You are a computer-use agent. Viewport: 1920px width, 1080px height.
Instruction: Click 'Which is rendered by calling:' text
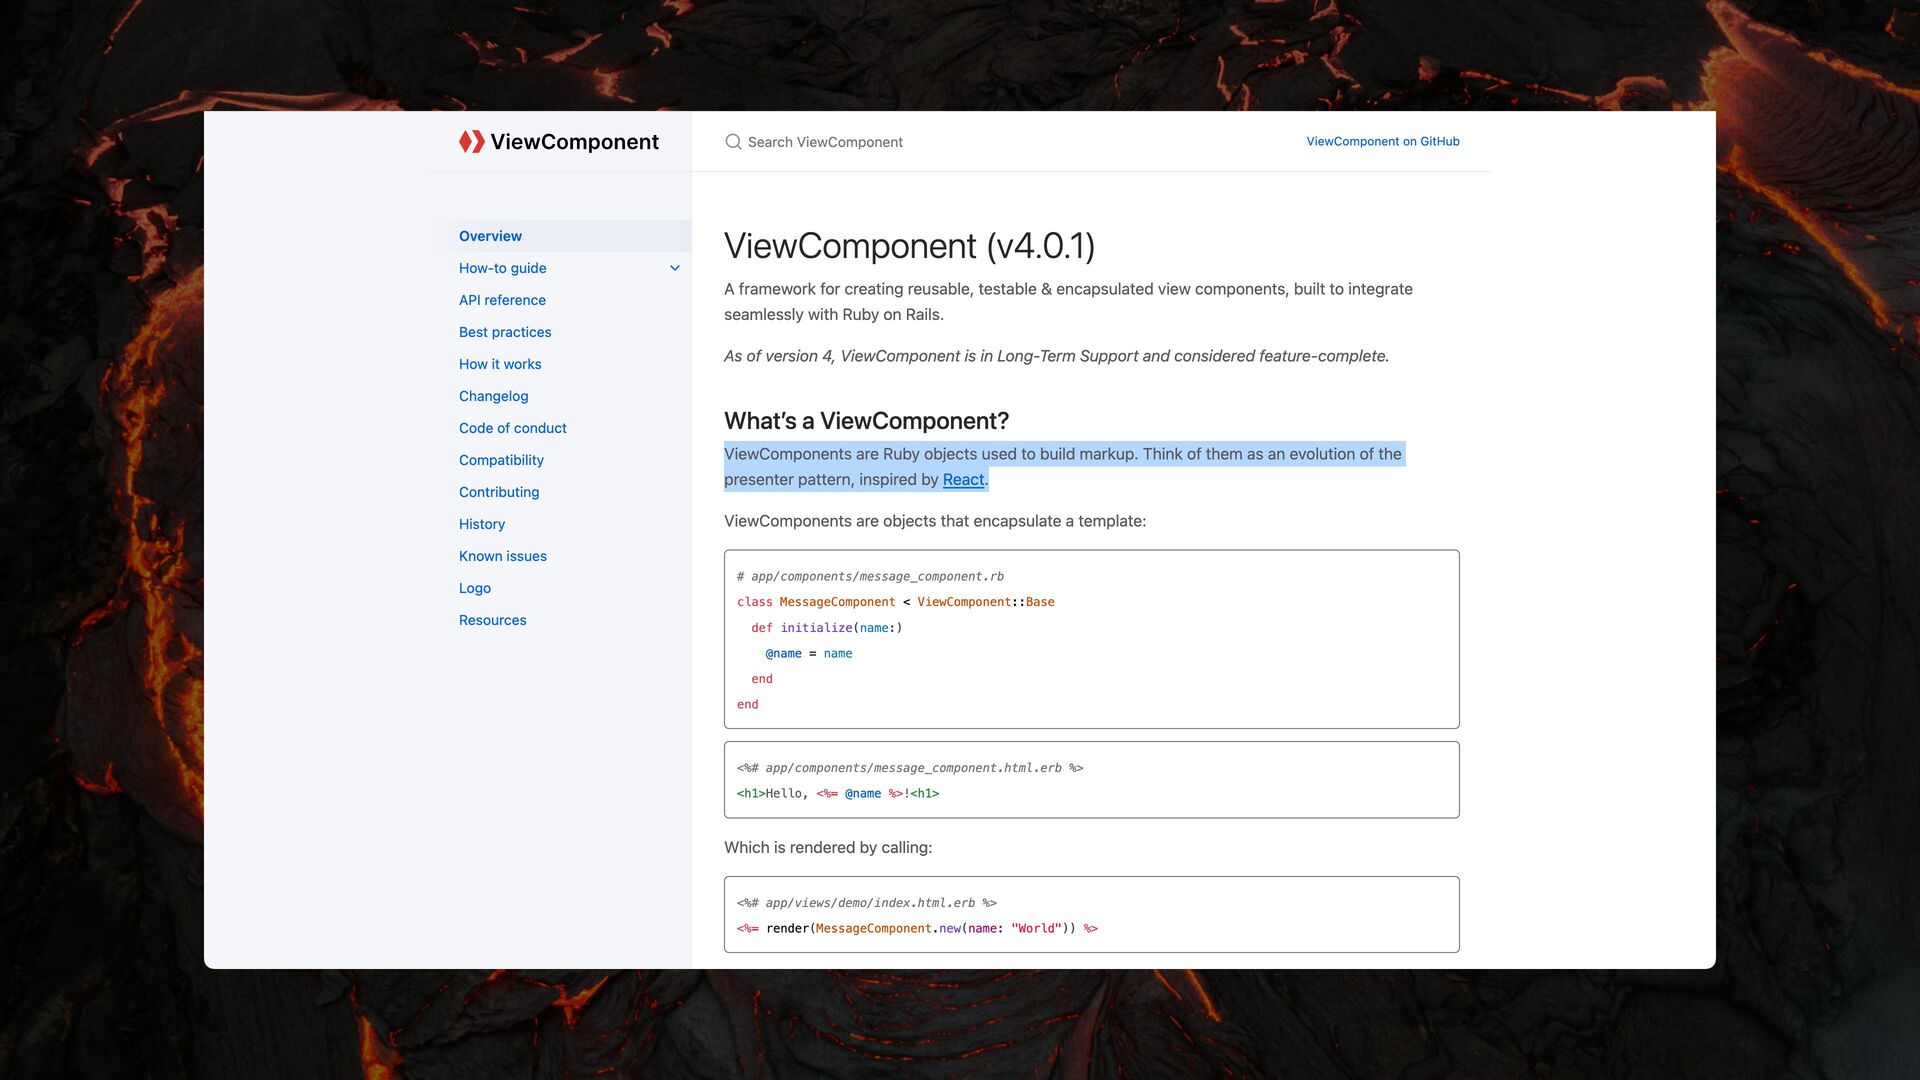point(828,848)
